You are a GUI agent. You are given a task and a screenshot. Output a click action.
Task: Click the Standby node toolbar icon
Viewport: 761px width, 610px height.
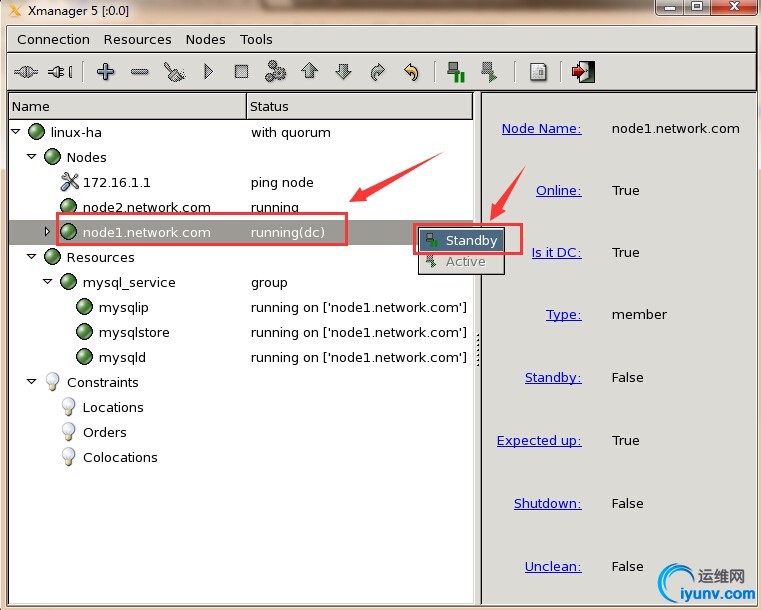456,72
